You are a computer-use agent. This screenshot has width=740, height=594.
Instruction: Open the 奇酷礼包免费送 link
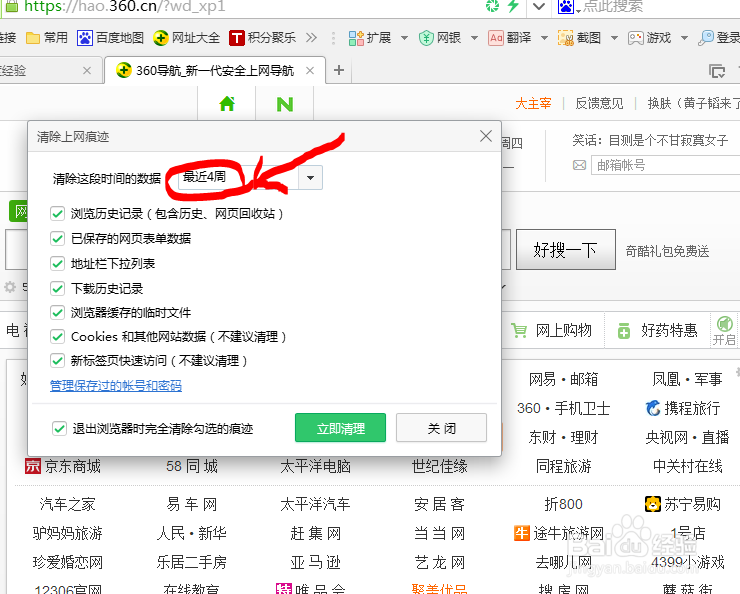[667, 251]
